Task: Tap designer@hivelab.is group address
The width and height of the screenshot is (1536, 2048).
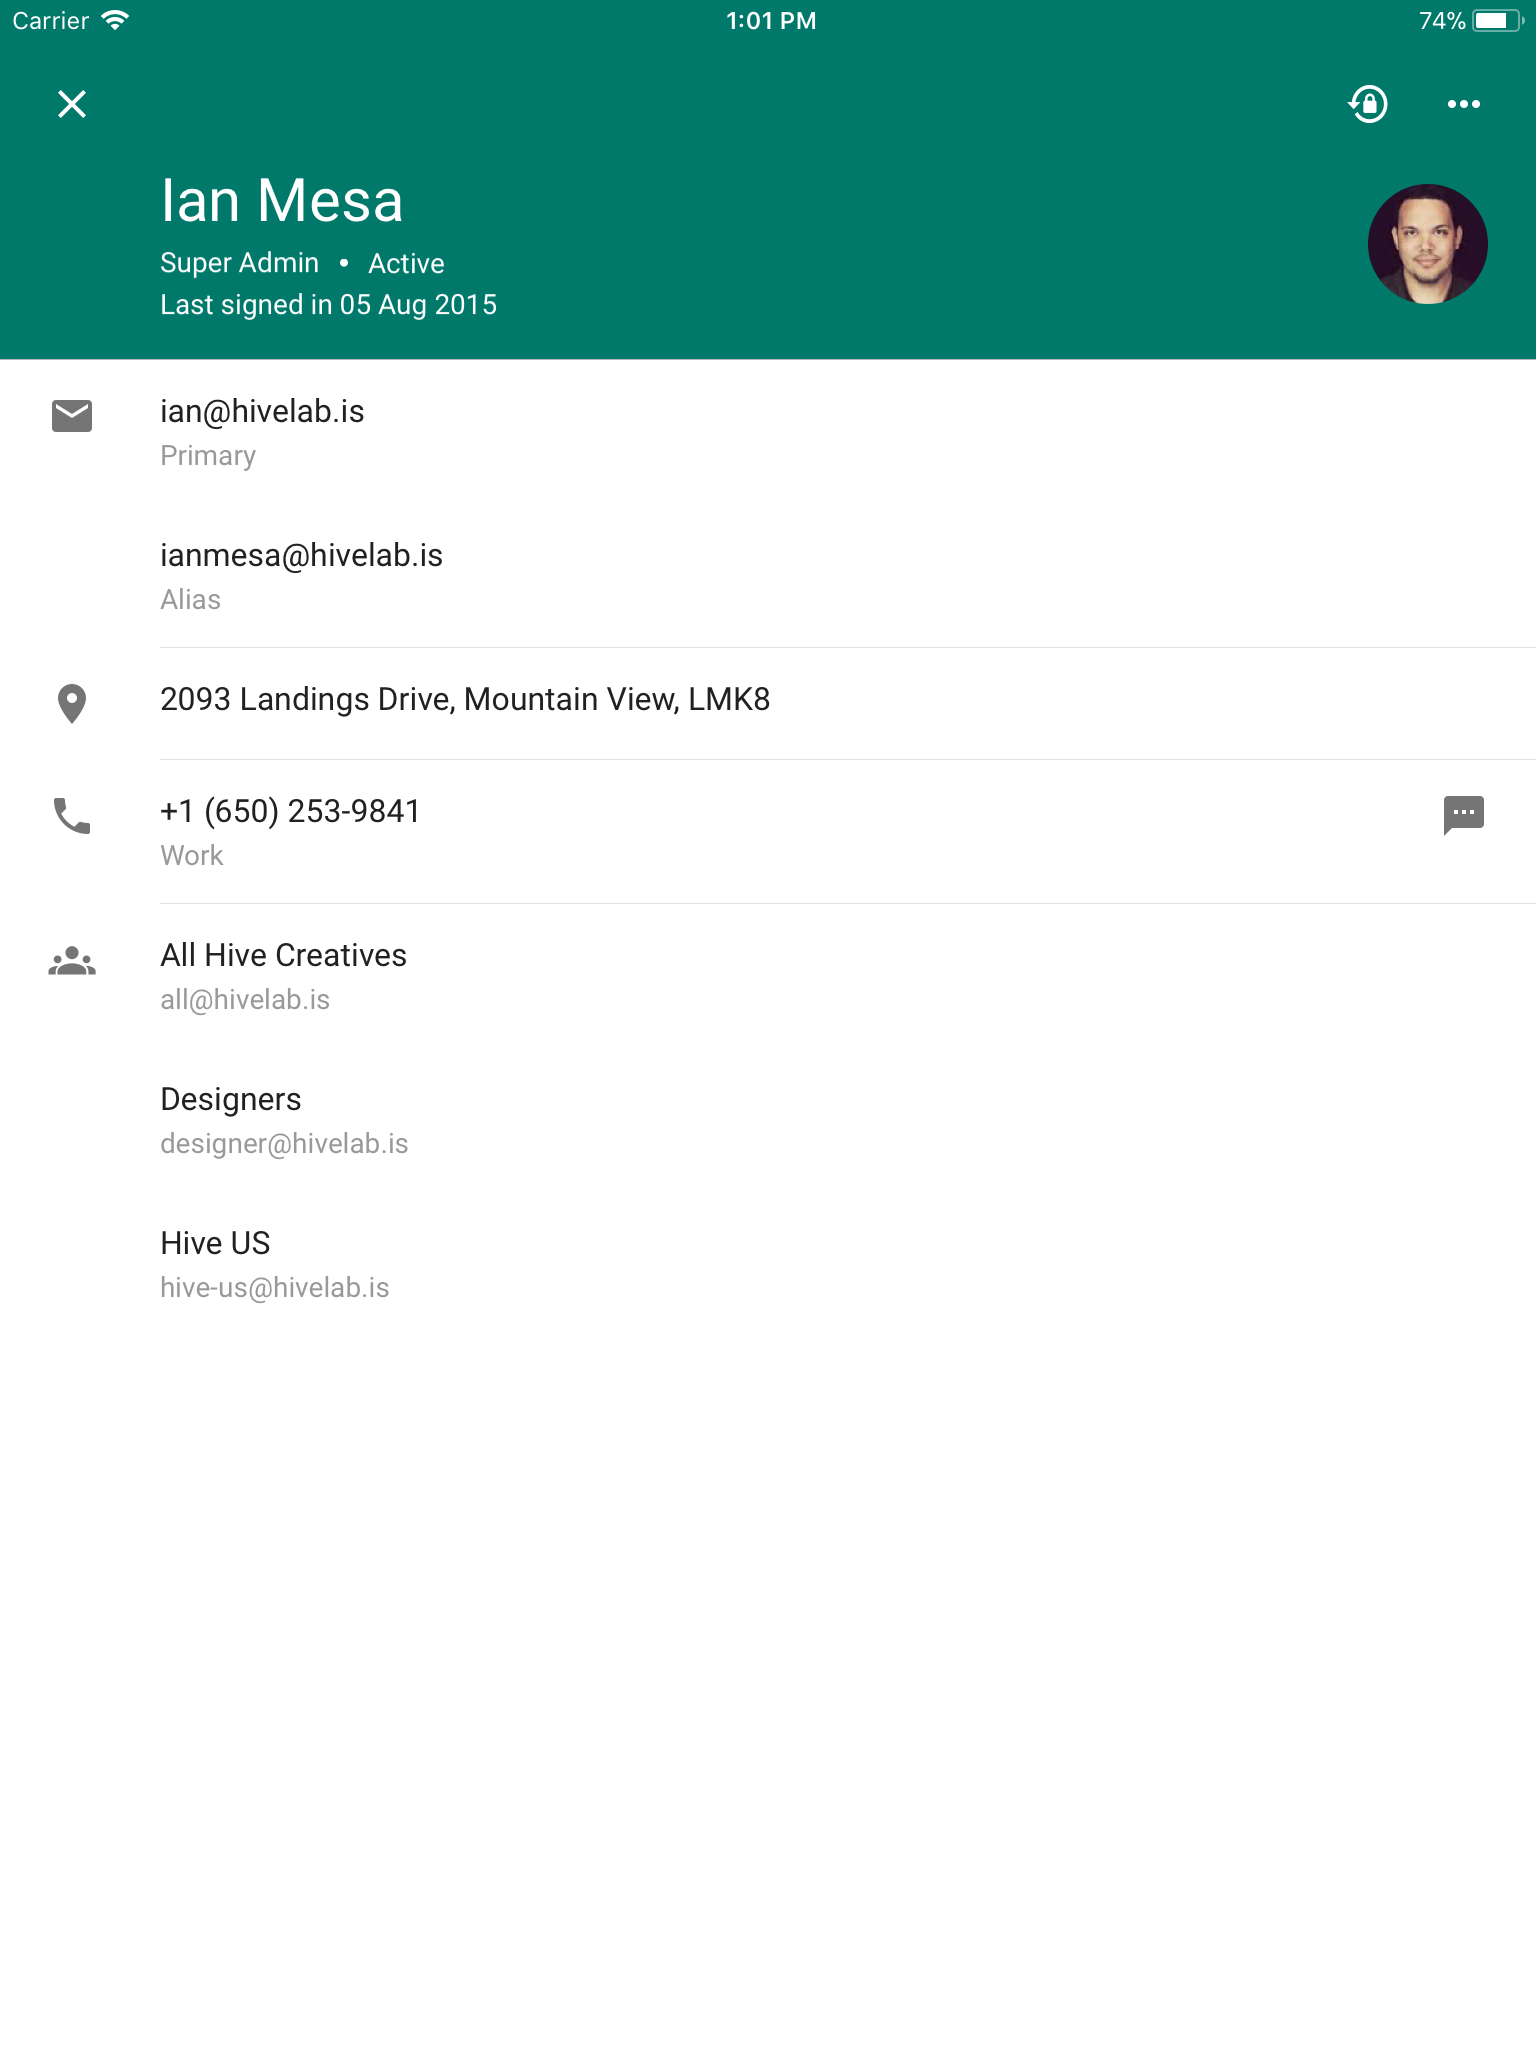Action: coord(284,1144)
